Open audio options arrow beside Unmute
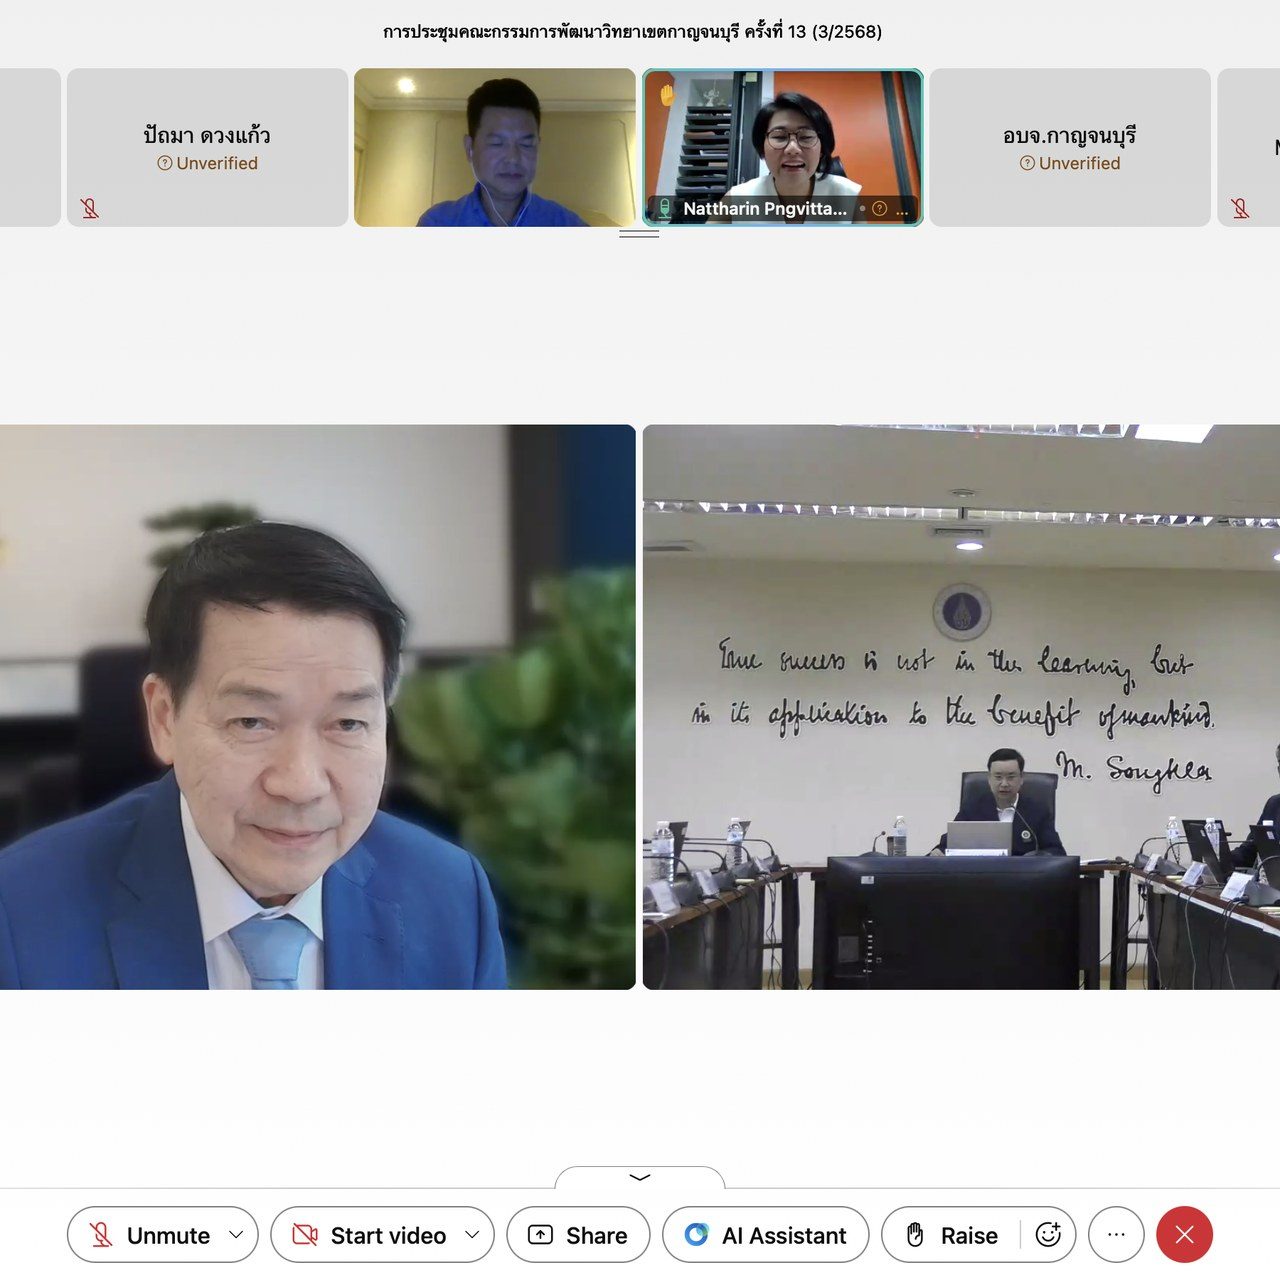This screenshot has width=1280, height=1280. tap(236, 1235)
